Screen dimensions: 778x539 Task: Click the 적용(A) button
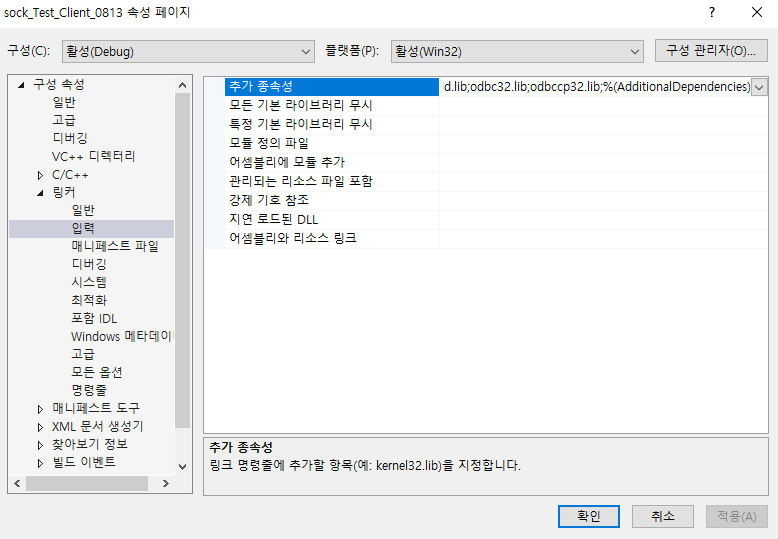[x=737, y=516]
